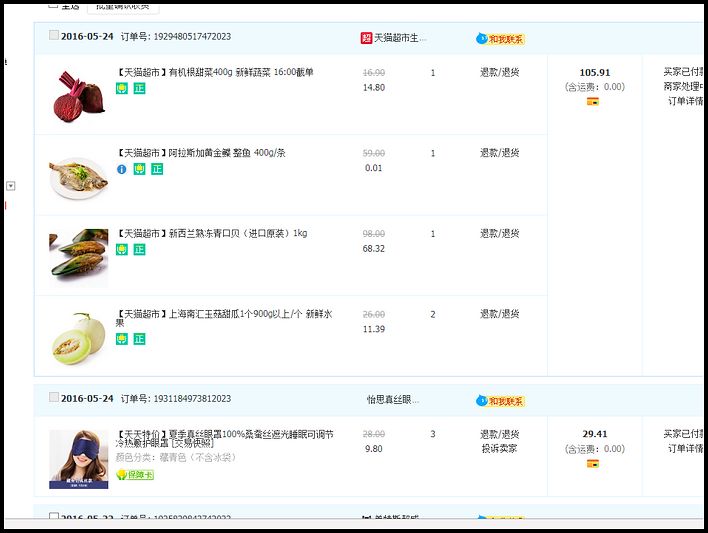Screen dimensions: 708x533
Task: Click the price 9.80 for eye mask
Action: point(374,449)
